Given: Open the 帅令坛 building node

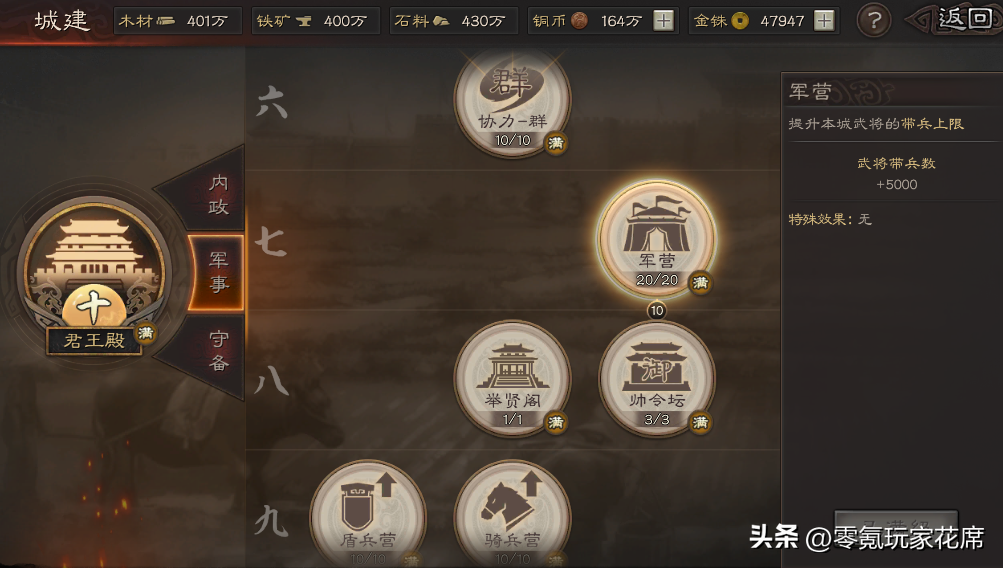Looking at the screenshot, I should (x=657, y=379).
